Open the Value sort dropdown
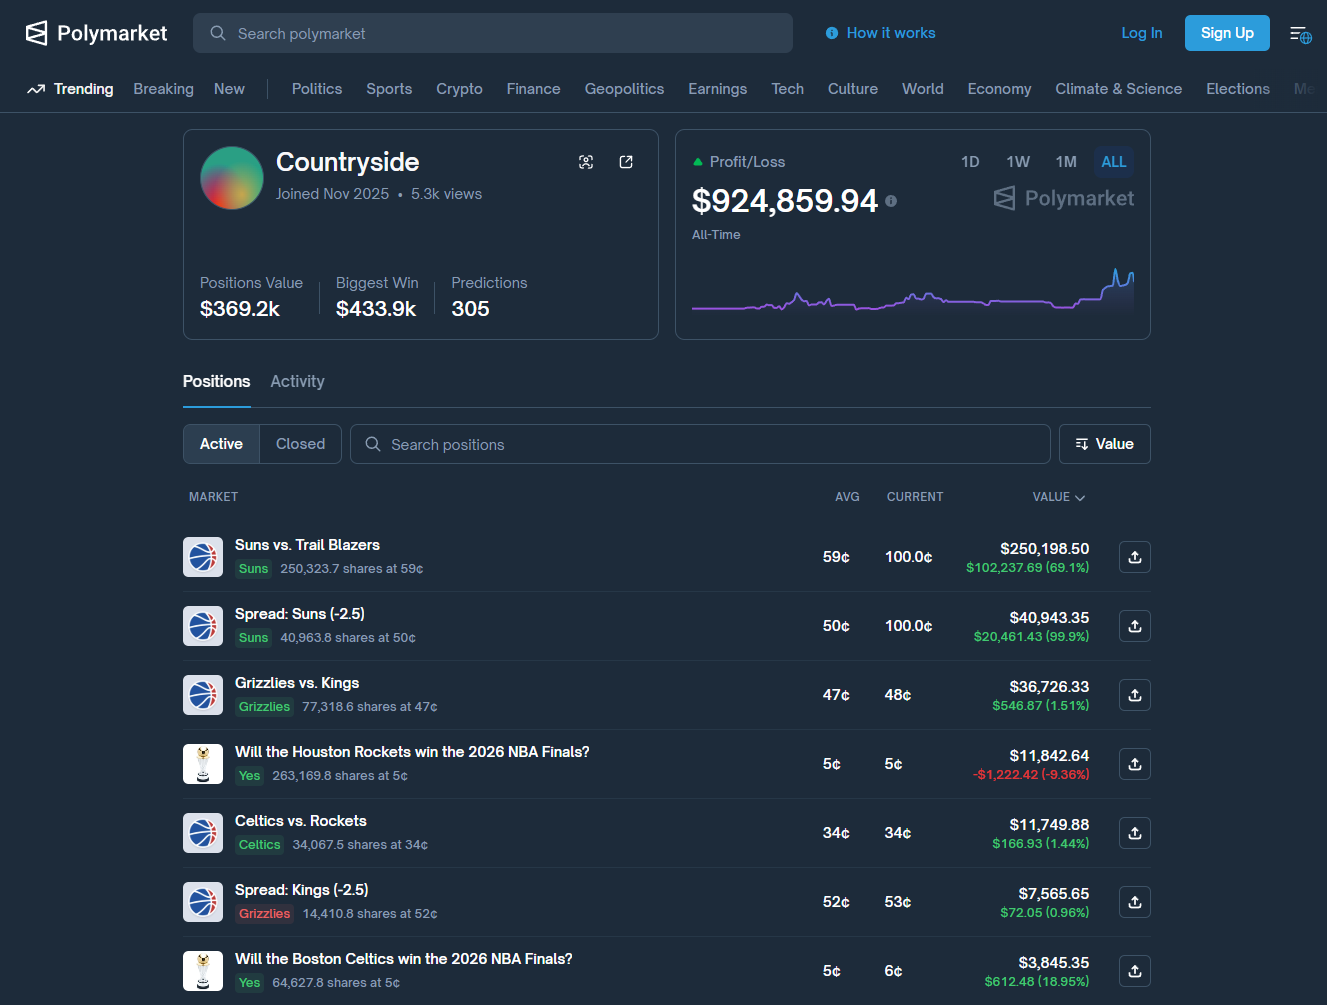Screen dimensions: 1327x1005 1104,444
